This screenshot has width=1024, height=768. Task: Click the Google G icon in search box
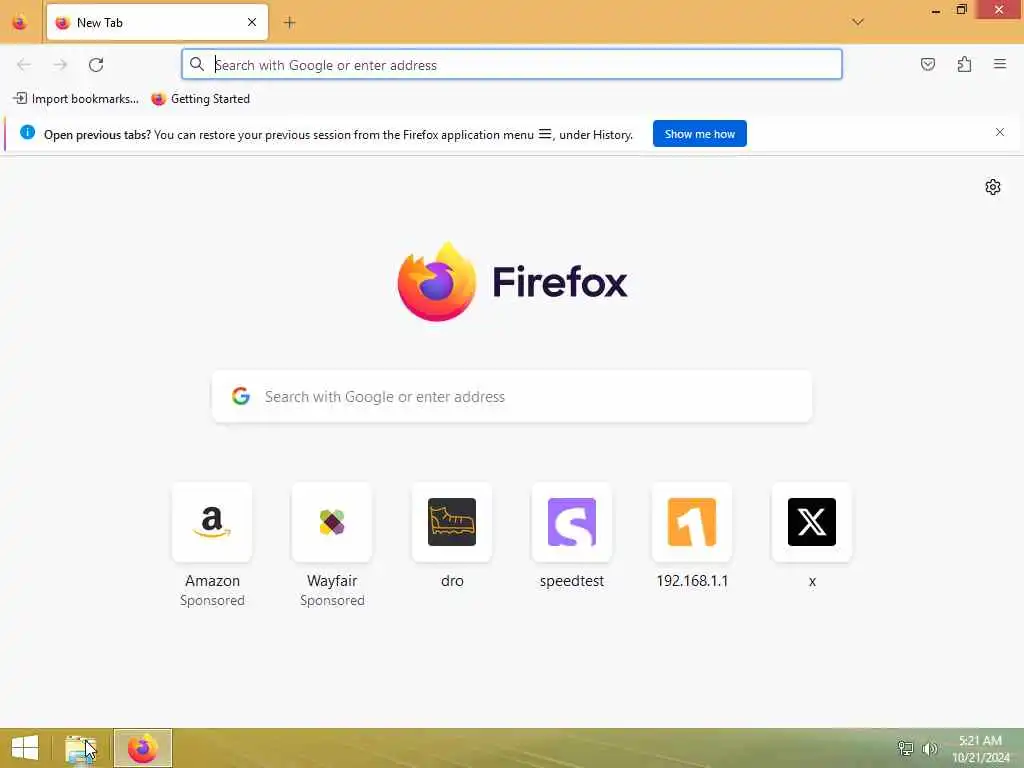point(241,396)
